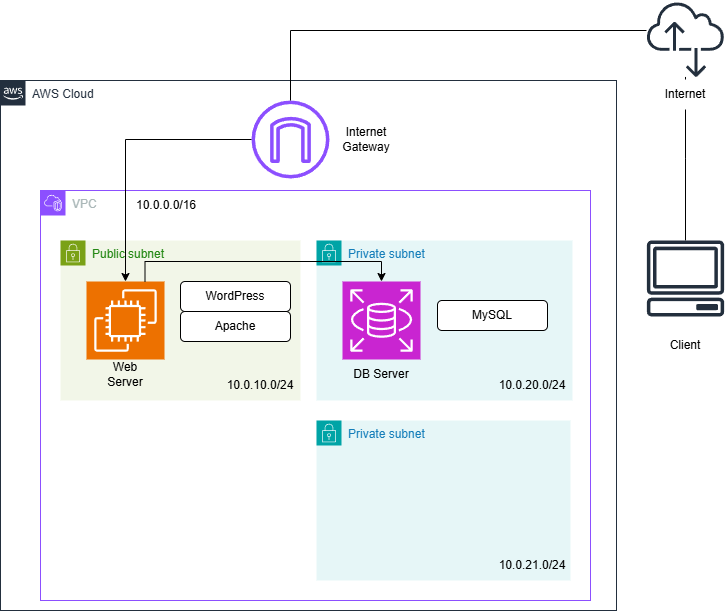
Task: Click the VPC label text
Action: [x=84, y=204]
